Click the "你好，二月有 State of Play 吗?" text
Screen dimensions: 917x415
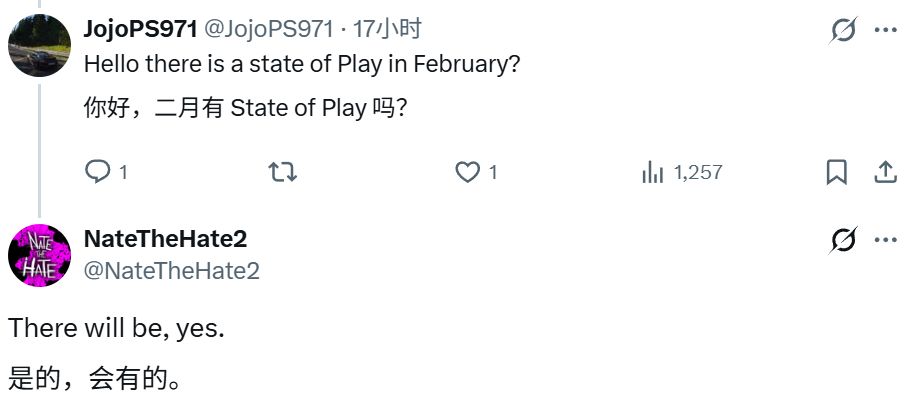click(245, 108)
